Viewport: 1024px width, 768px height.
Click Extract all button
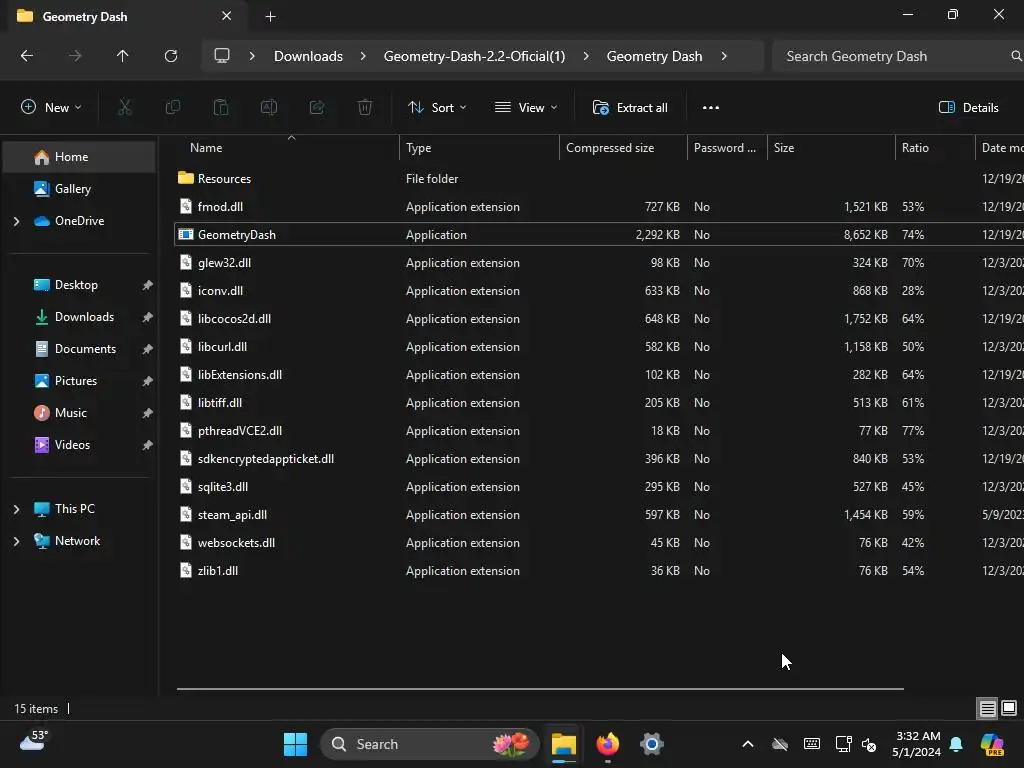click(x=630, y=108)
